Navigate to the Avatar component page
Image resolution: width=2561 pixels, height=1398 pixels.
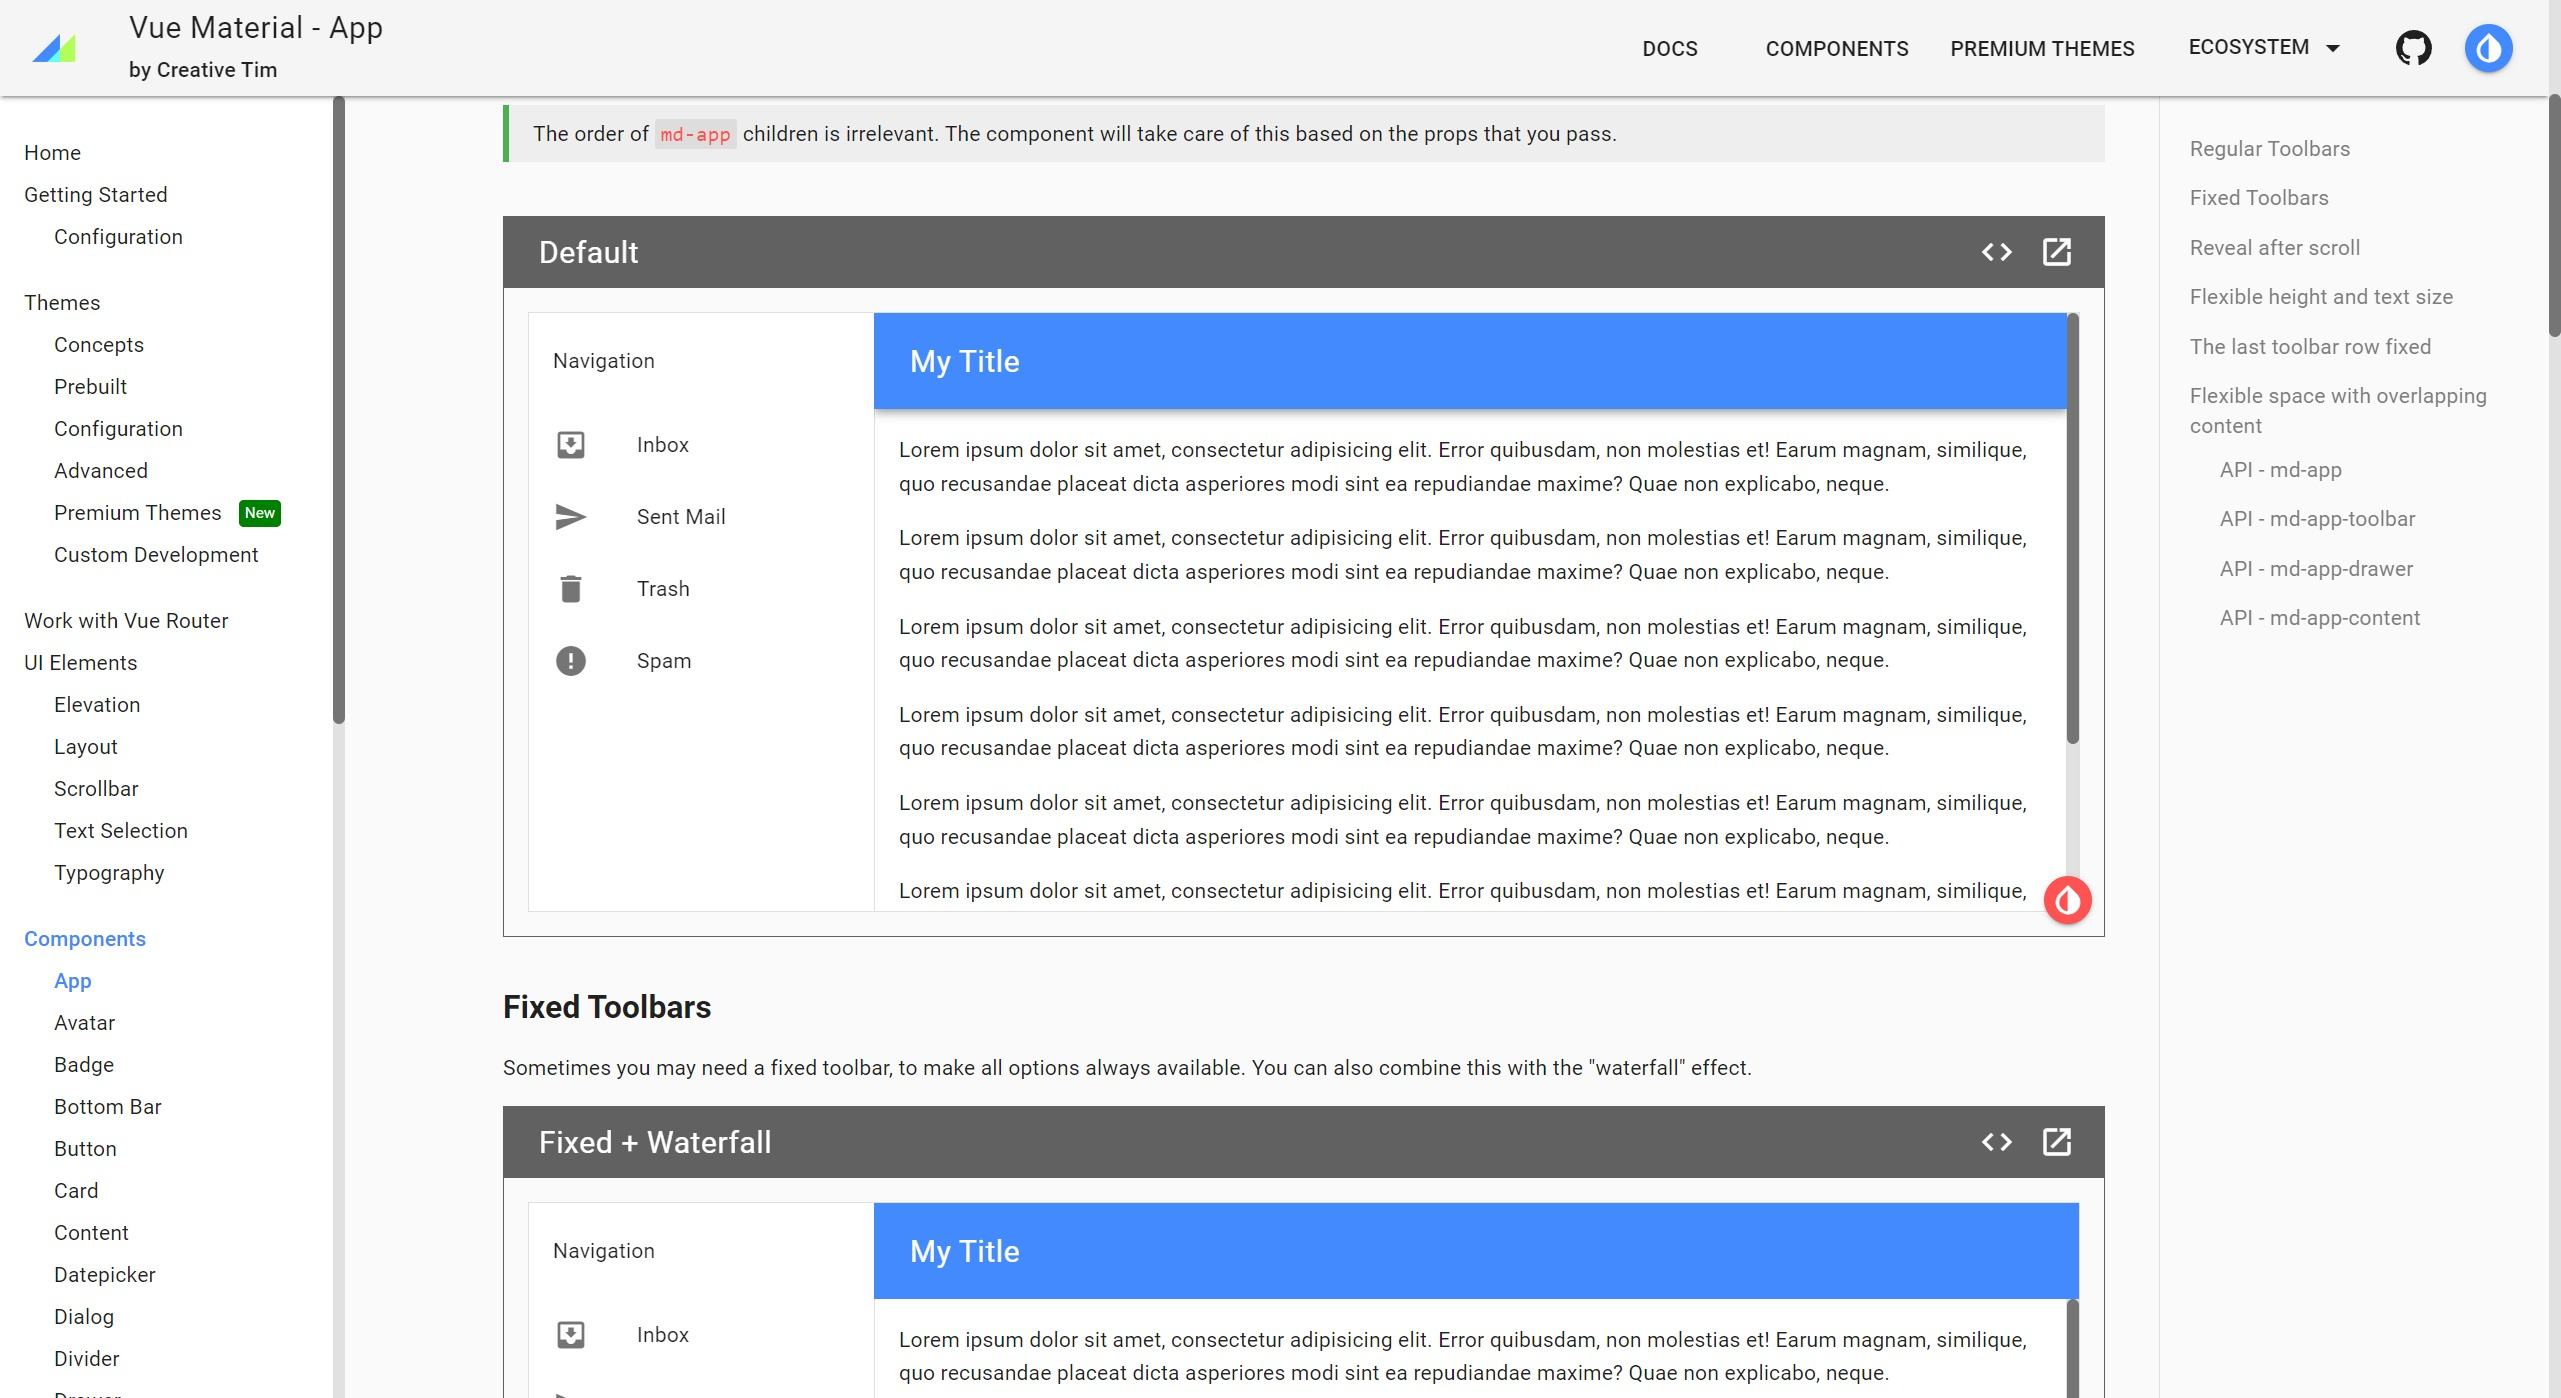pyautogui.click(x=84, y=1023)
